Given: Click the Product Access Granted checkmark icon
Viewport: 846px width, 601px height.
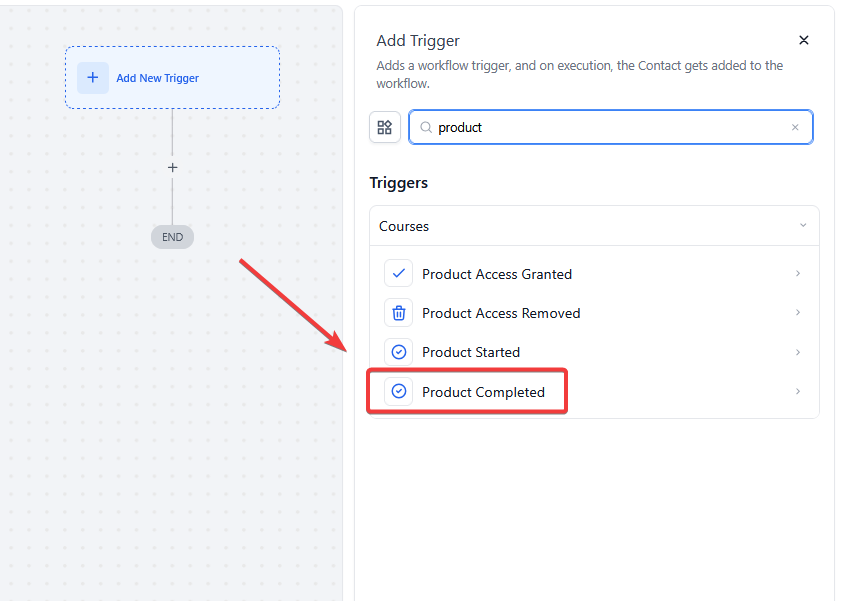Looking at the screenshot, I should coord(399,274).
